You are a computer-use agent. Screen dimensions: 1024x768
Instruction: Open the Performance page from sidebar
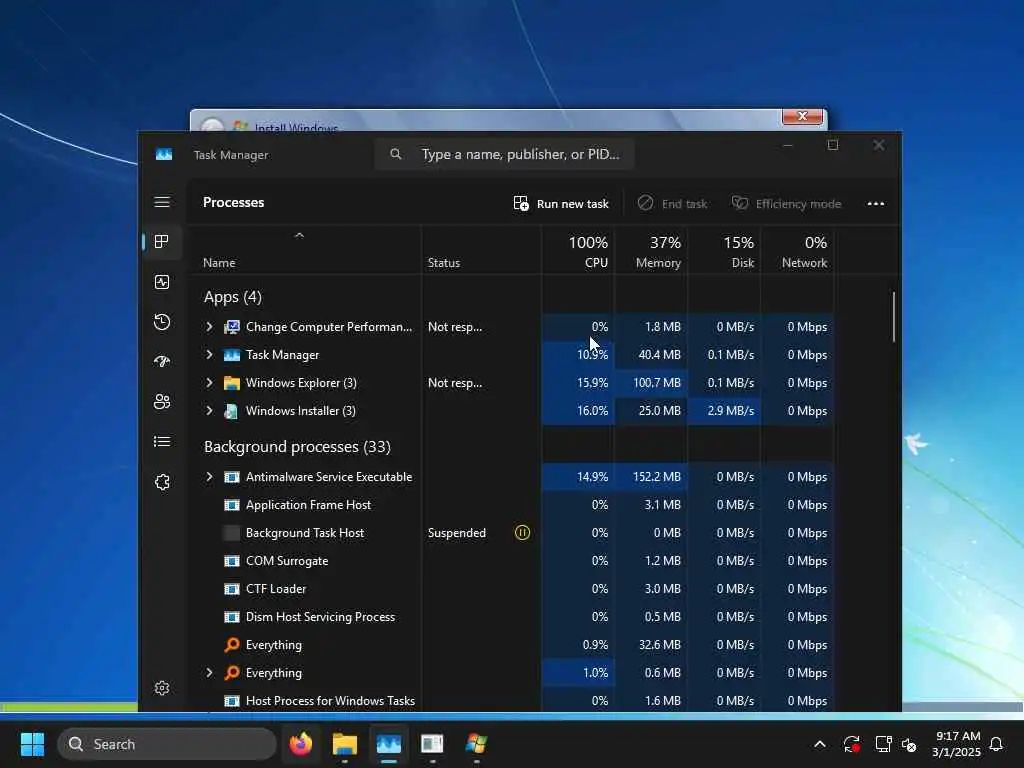(x=162, y=282)
